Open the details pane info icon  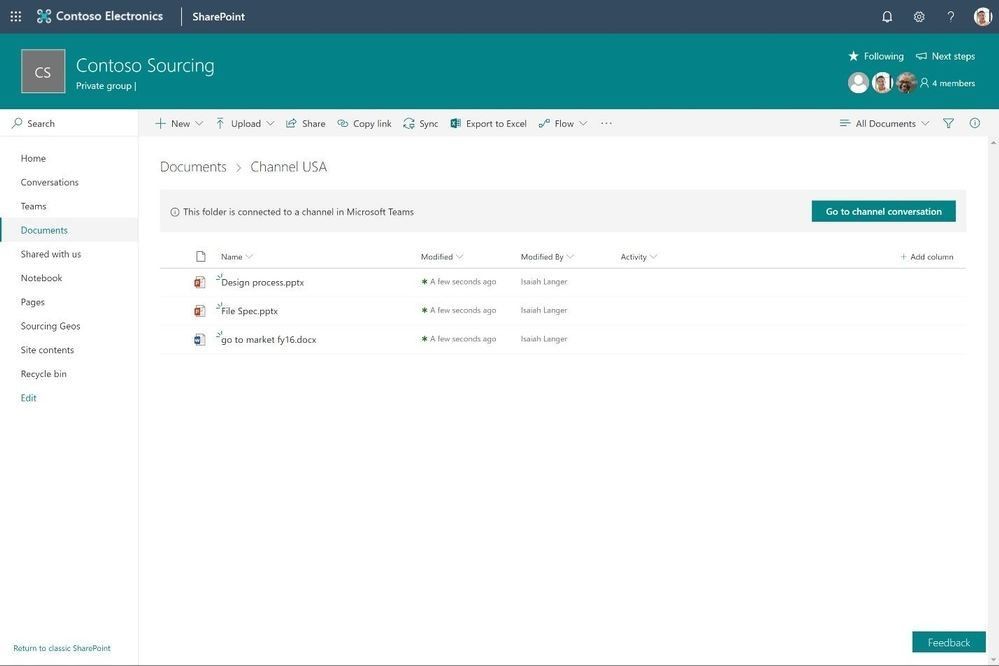pos(975,124)
